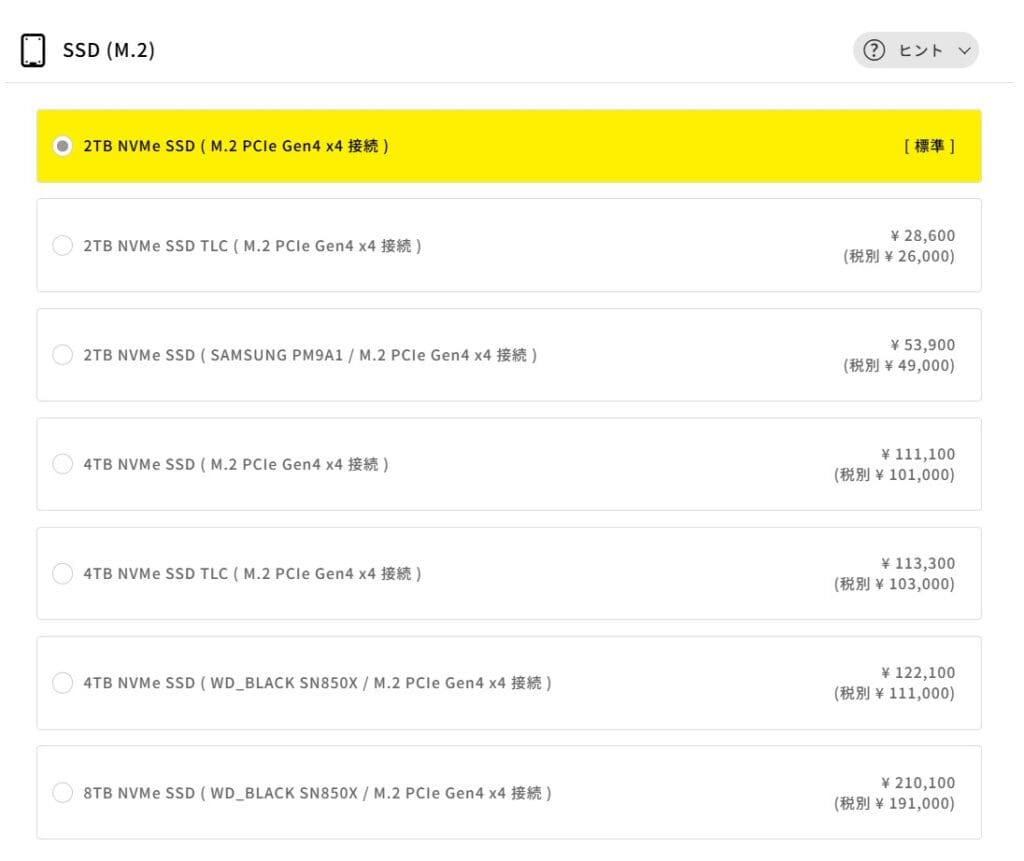Choose the 8TB WD_BLACK SN850X radio button

coord(62,793)
